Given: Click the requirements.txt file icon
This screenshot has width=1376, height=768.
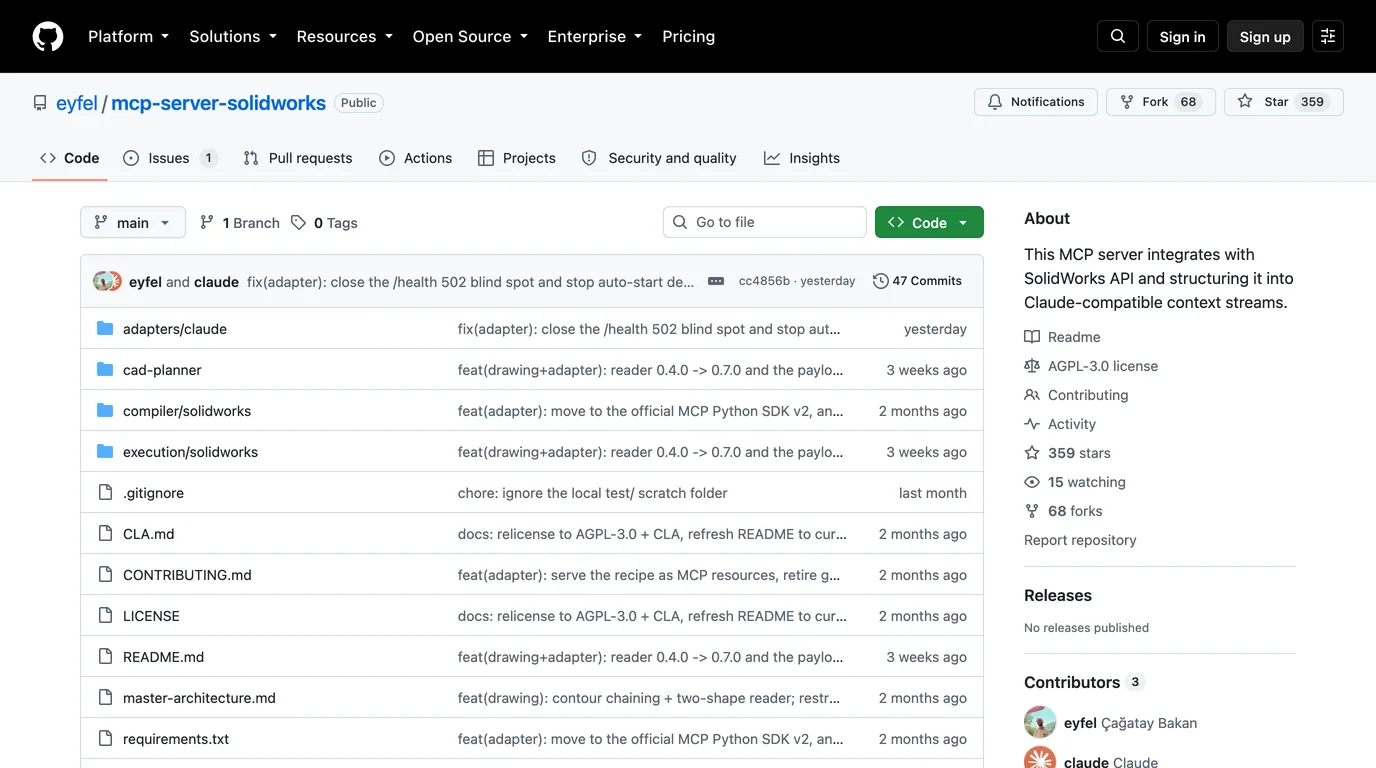Looking at the screenshot, I should click(105, 738).
